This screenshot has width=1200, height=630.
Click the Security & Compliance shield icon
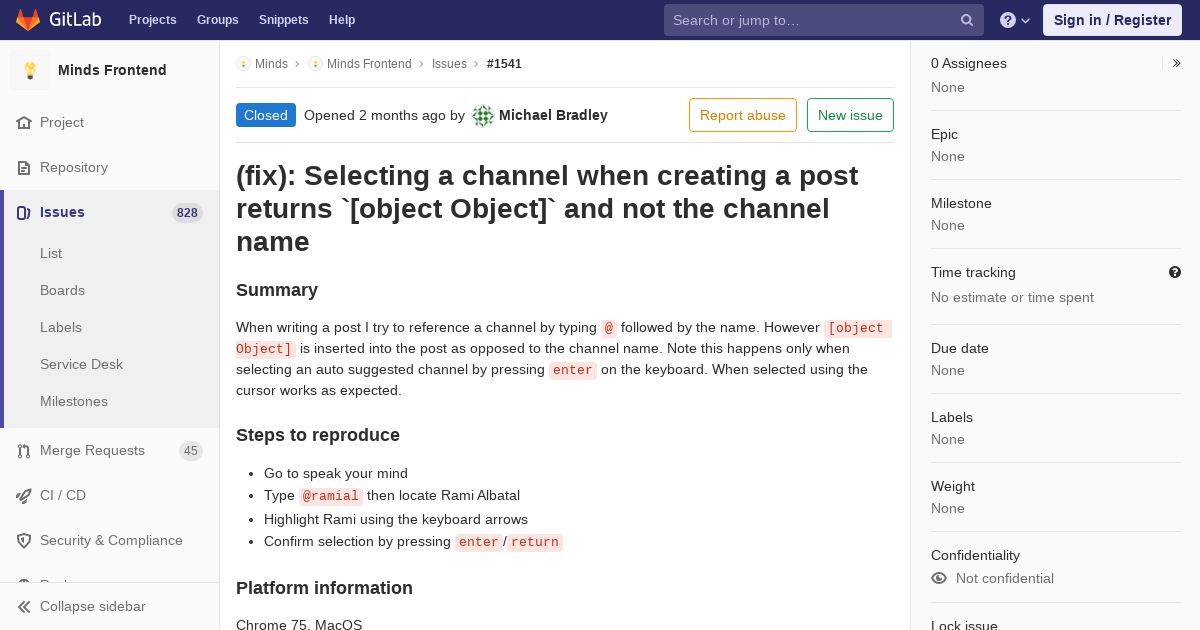[24, 541]
